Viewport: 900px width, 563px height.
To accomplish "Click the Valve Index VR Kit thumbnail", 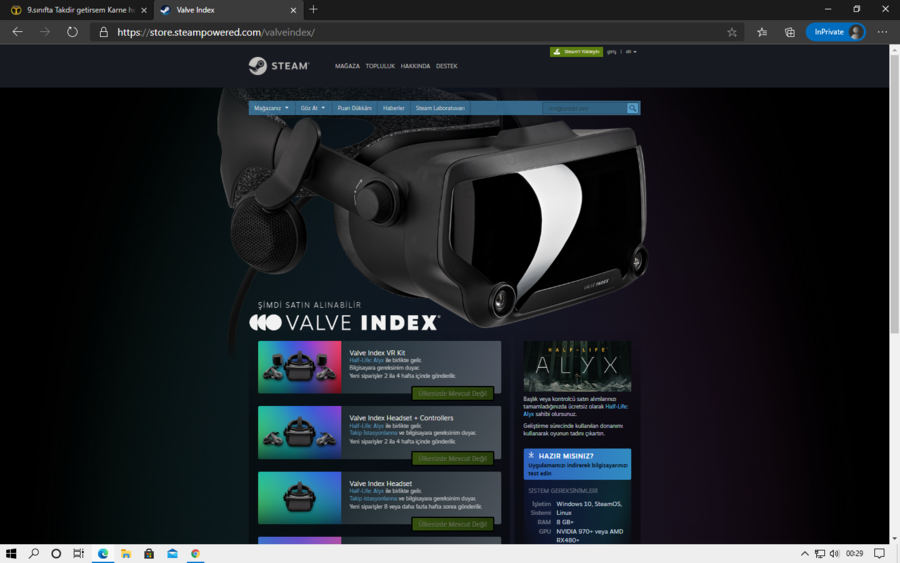I will click(300, 367).
